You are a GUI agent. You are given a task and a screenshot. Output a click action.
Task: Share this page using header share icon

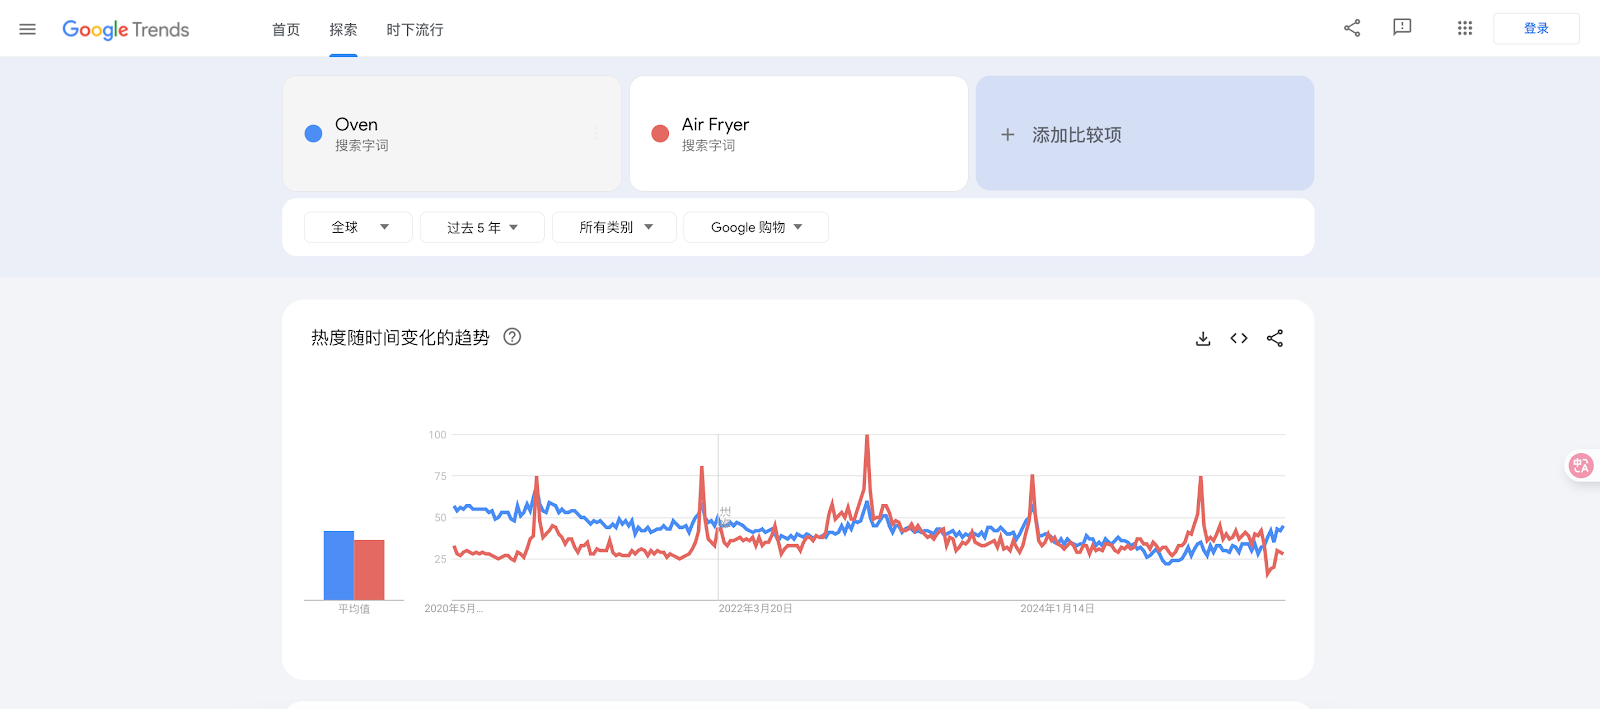point(1352,28)
